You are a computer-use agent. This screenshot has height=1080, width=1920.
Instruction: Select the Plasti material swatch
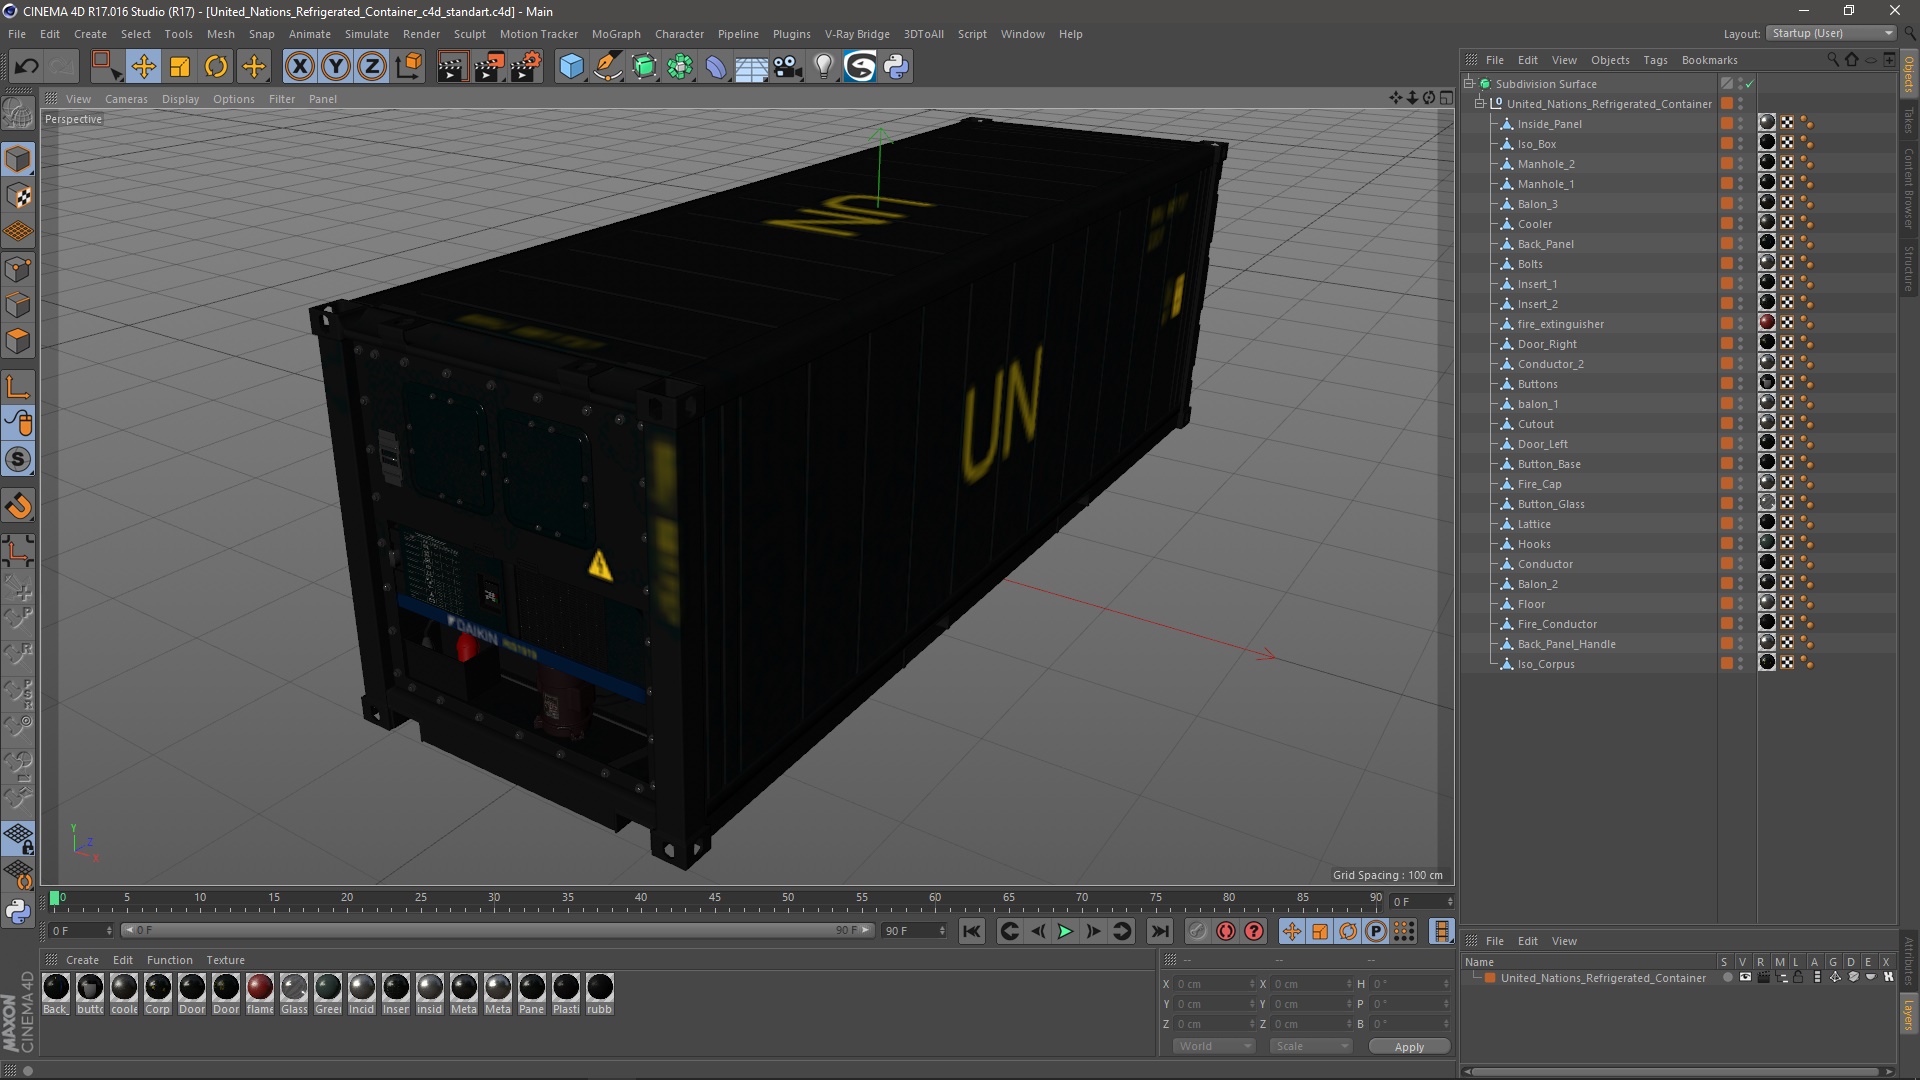(x=566, y=994)
